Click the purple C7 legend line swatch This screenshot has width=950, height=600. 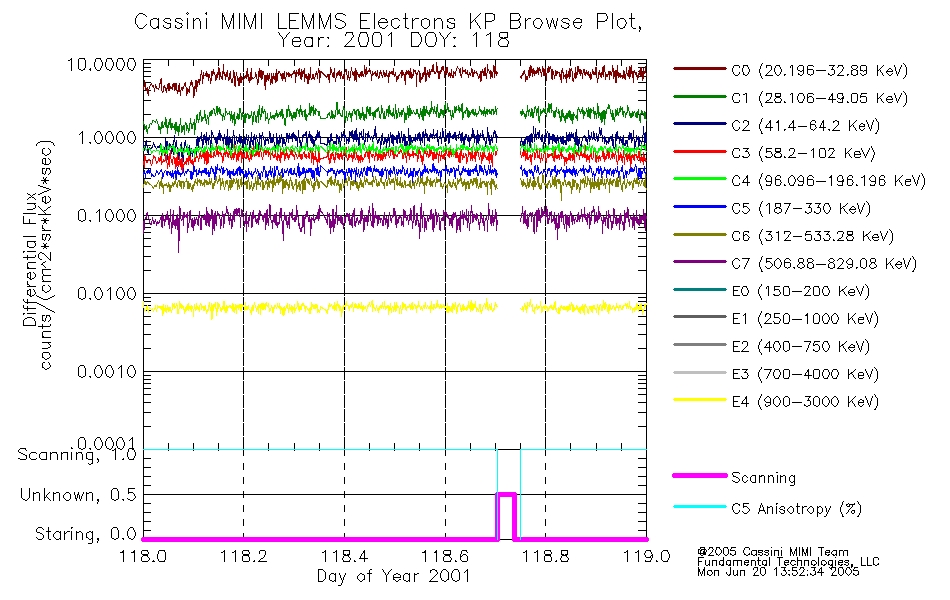(699, 262)
